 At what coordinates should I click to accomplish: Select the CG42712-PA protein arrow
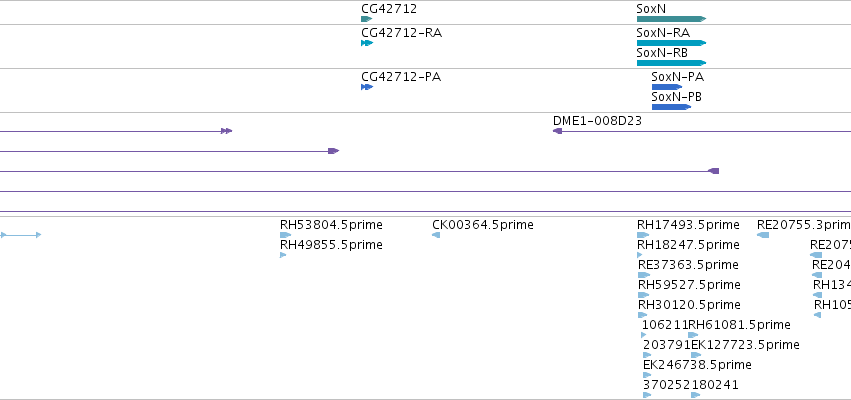[367, 87]
